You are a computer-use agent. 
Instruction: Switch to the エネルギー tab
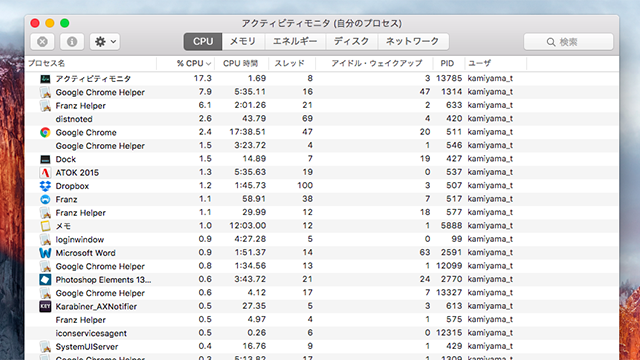[295, 42]
